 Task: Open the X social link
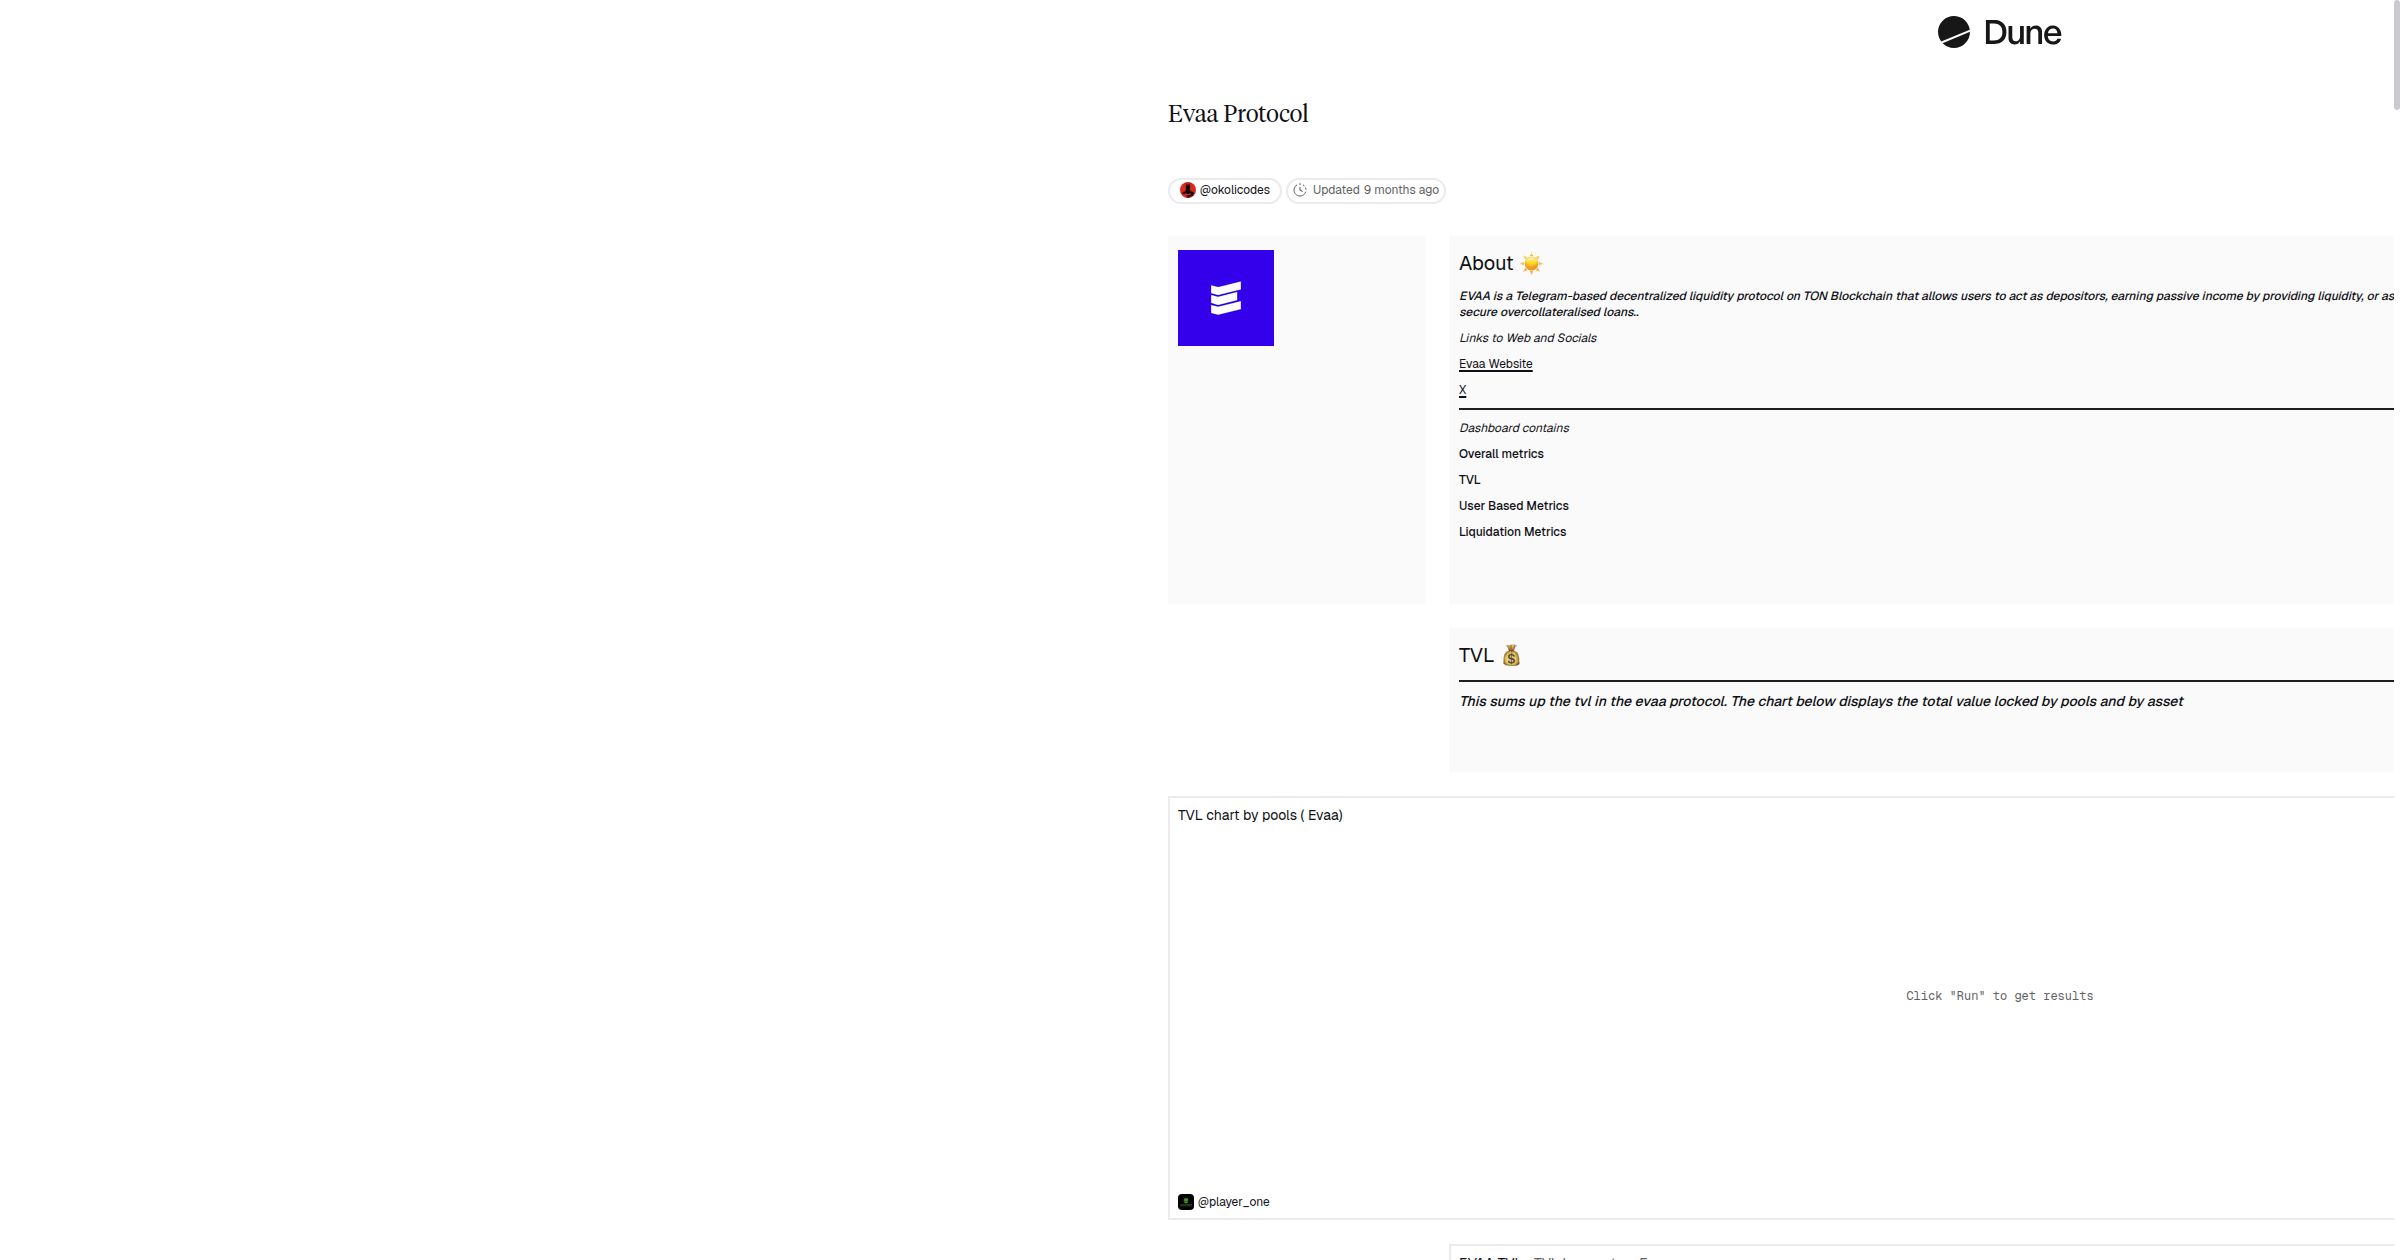pyautogui.click(x=1462, y=390)
